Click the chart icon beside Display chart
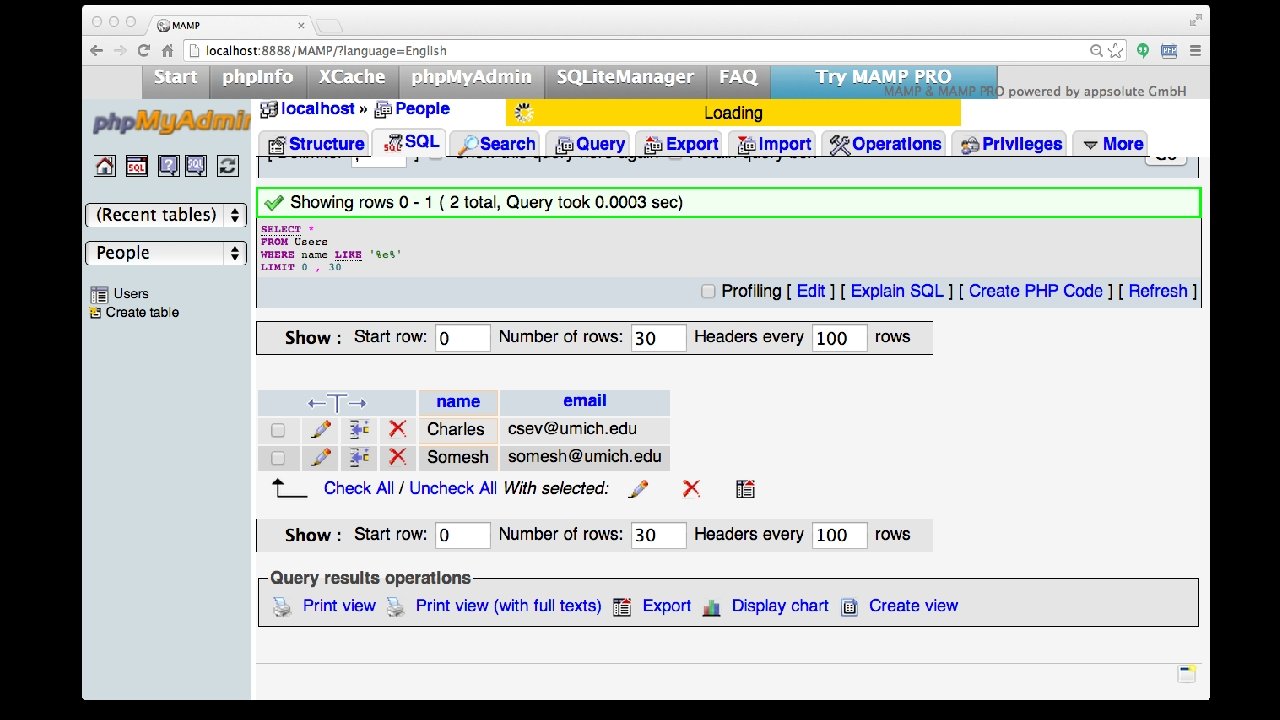The image size is (1280, 720). coord(711,606)
